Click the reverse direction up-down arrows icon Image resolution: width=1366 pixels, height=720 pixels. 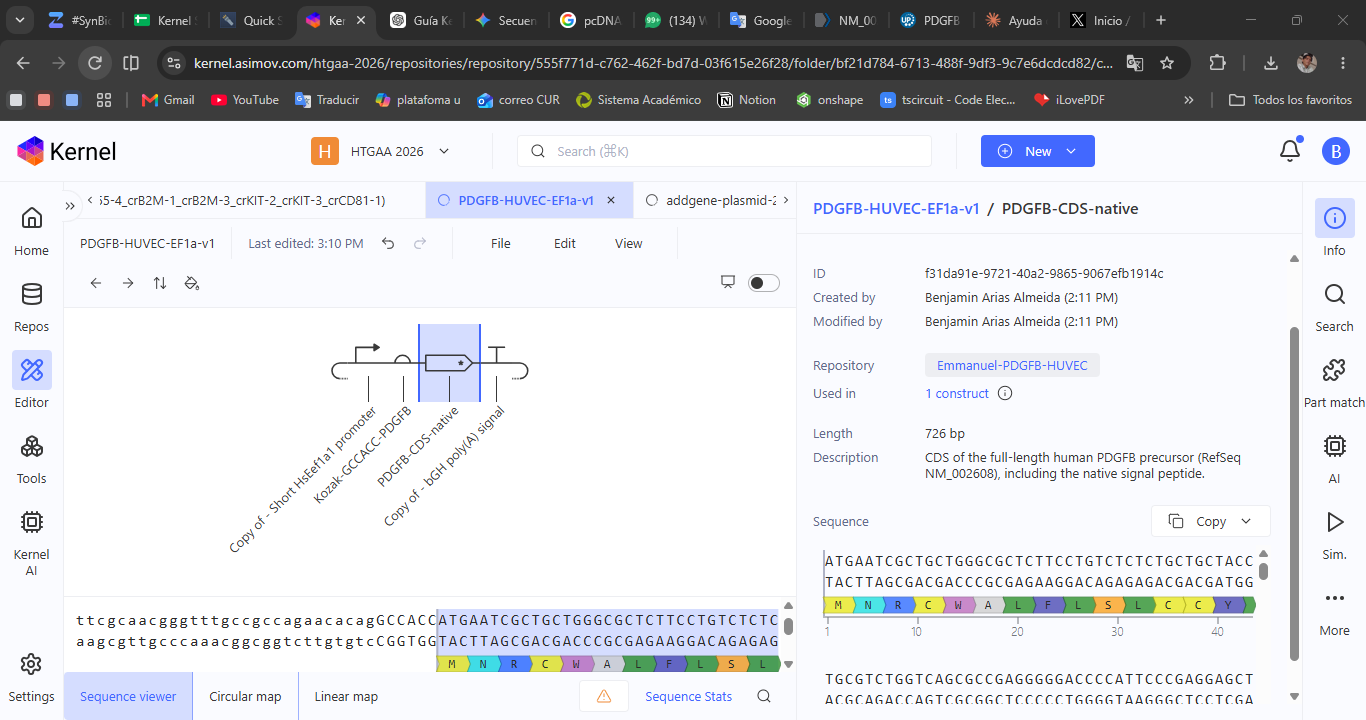point(160,283)
